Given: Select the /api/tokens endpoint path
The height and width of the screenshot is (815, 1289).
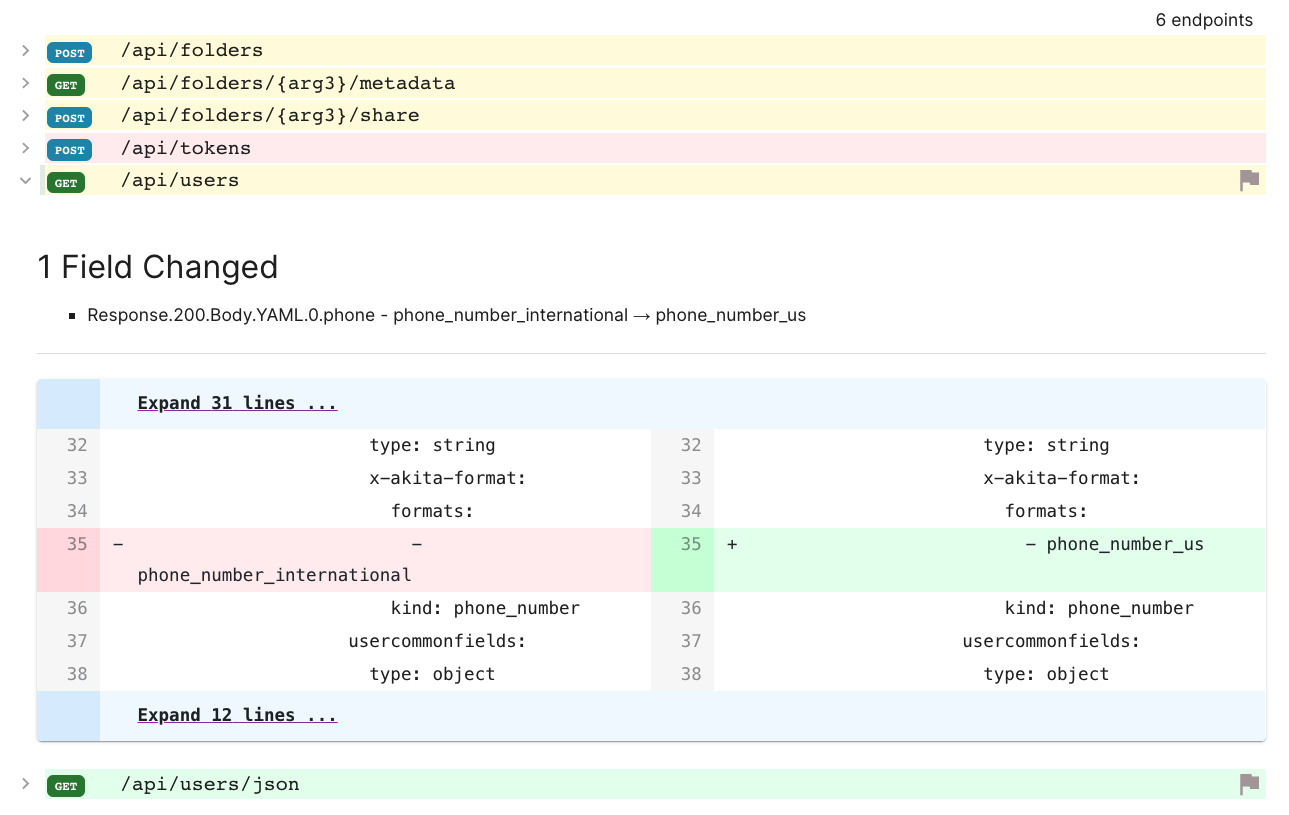Looking at the screenshot, I should [186, 148].
